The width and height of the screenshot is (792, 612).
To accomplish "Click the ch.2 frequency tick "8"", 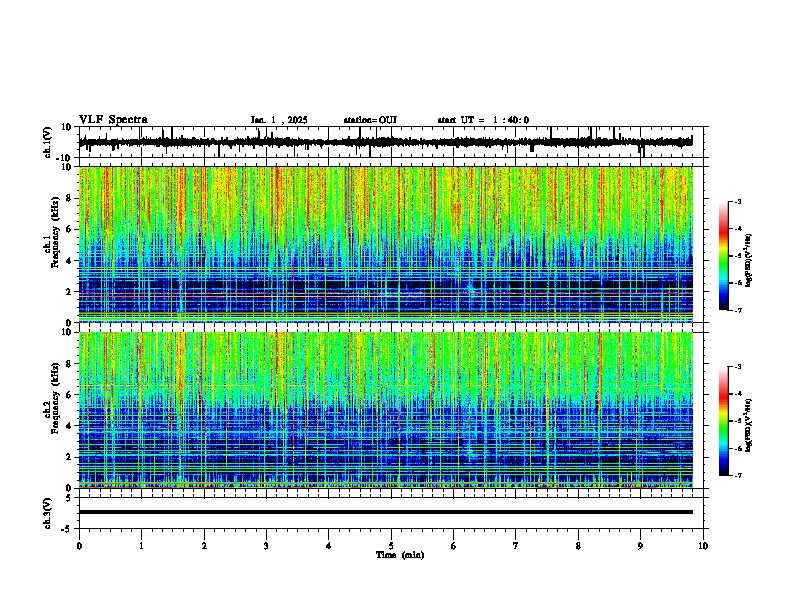I will coord(69,364).
